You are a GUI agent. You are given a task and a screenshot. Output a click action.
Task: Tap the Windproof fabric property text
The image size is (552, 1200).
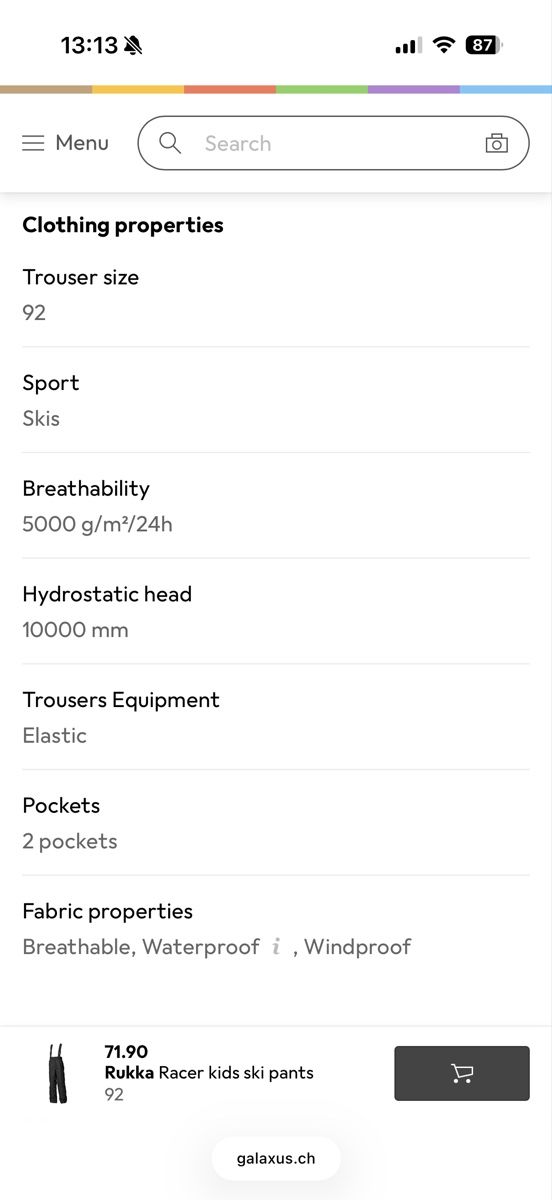tap(357, 947)
